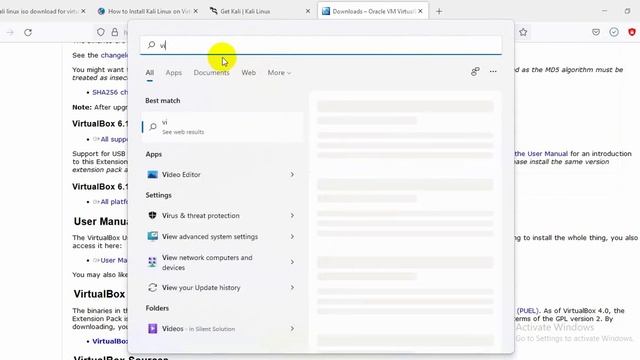Open the search options ellipsis menu
Viewport: 640px width, 360px height.
(493, 72)
